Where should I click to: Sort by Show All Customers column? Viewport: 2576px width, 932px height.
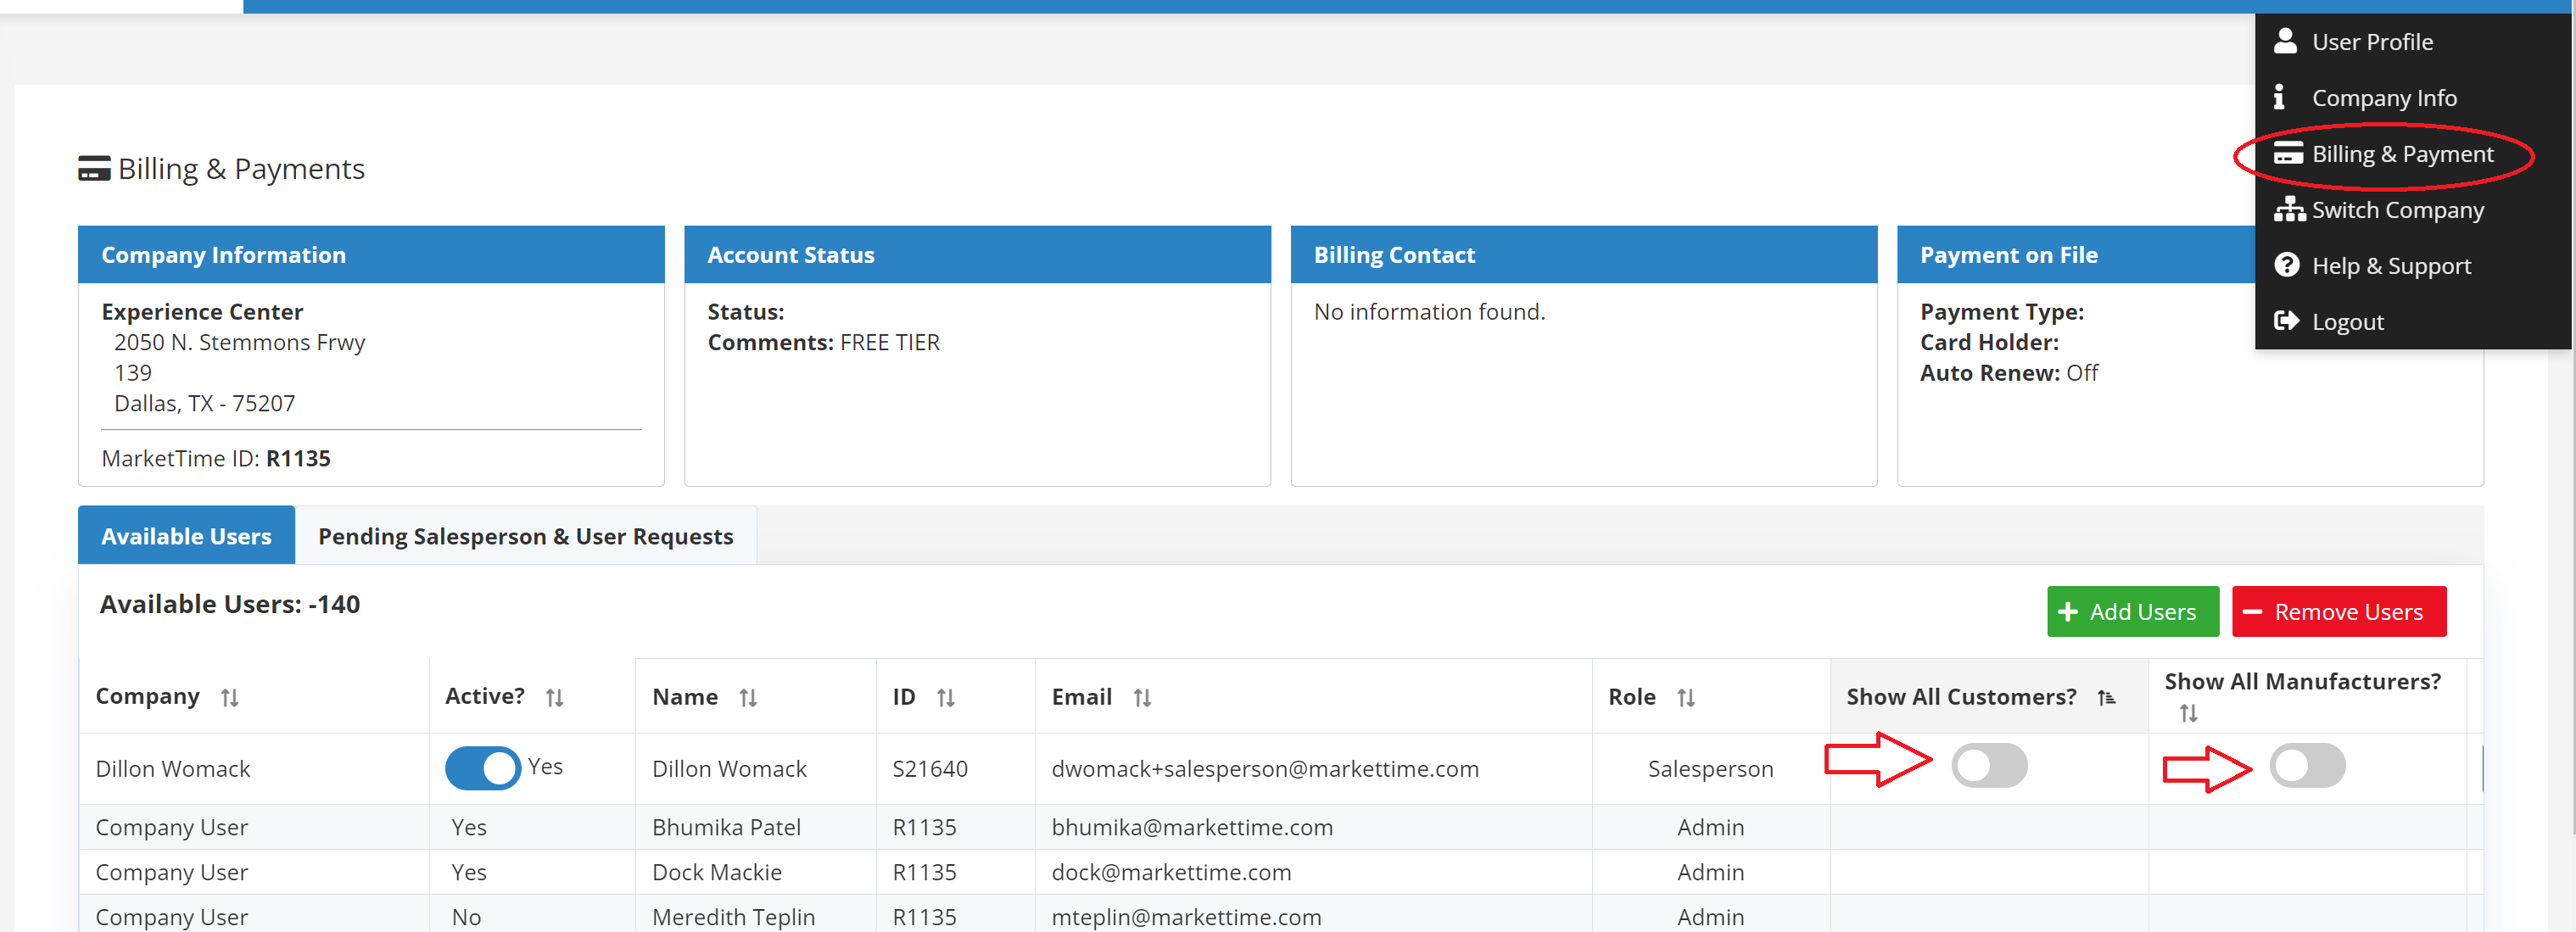tap(2106, 698)
